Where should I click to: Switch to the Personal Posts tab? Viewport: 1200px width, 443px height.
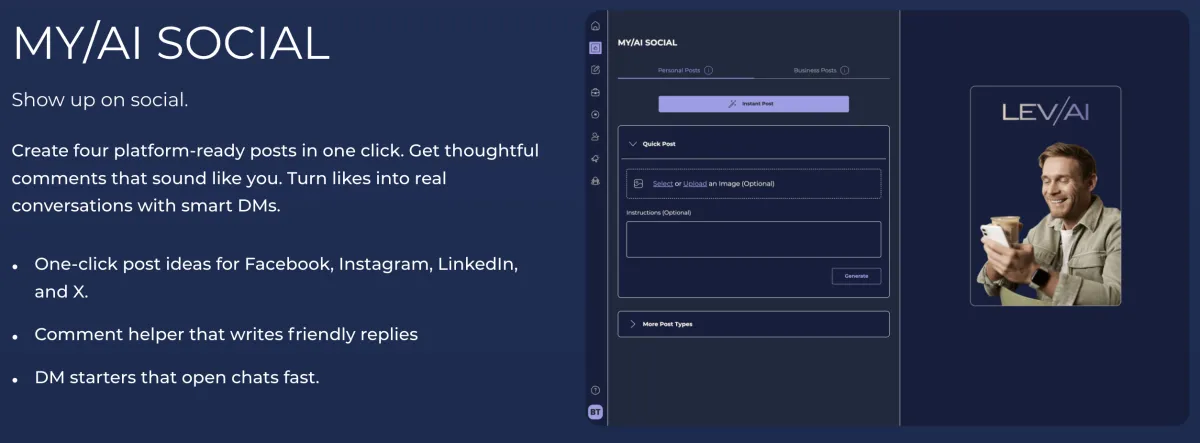click(x=685, y=70)
